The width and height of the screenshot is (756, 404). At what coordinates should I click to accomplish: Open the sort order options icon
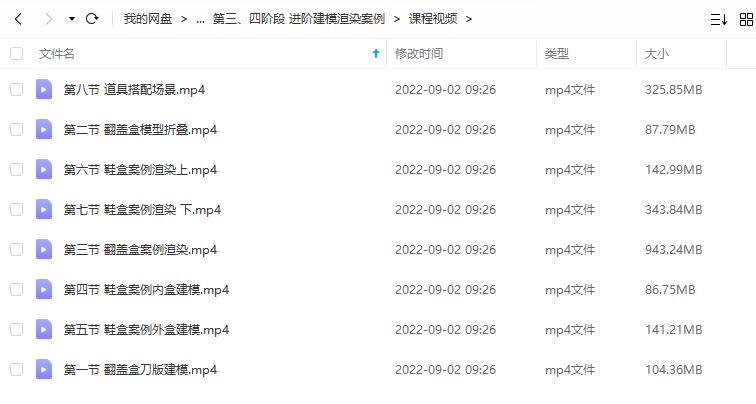pos(718,19)
